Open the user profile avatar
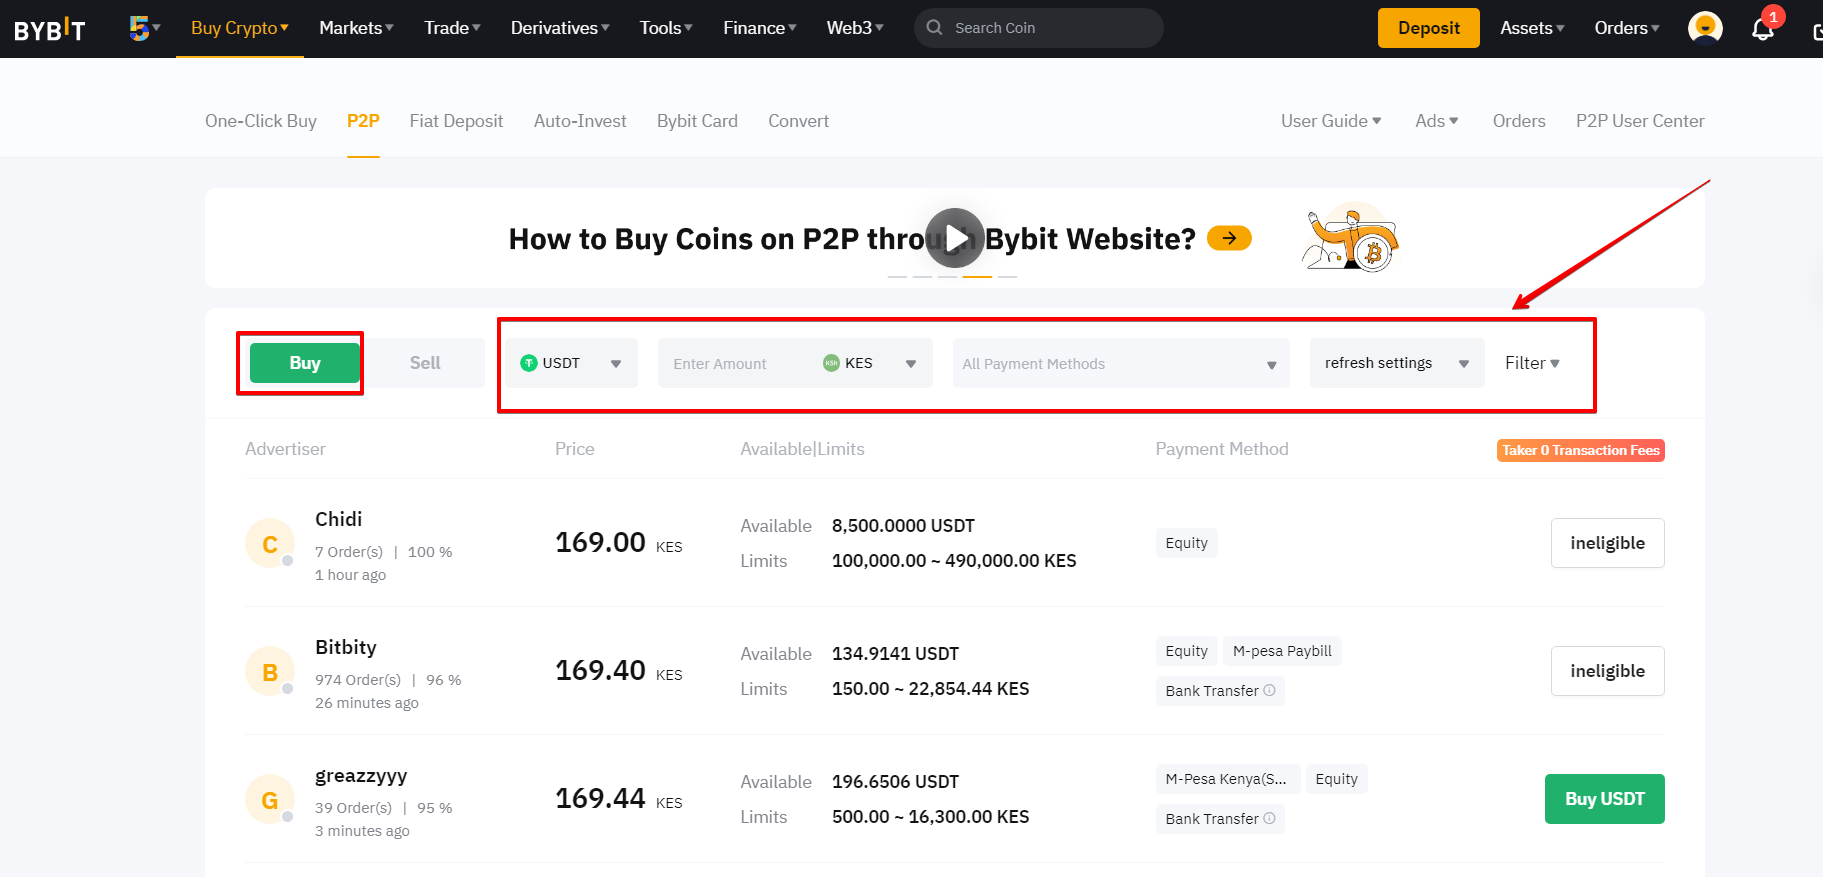Image resolution: width=1823 pixels, height=877 pixels. [1705, 28]
